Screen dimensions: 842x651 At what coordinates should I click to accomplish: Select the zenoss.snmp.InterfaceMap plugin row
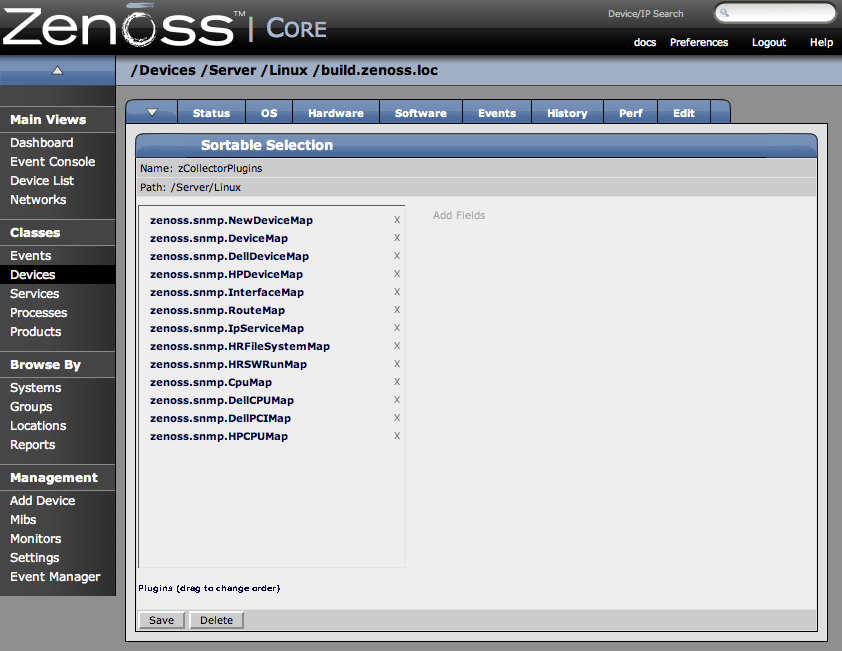(227, 292)
